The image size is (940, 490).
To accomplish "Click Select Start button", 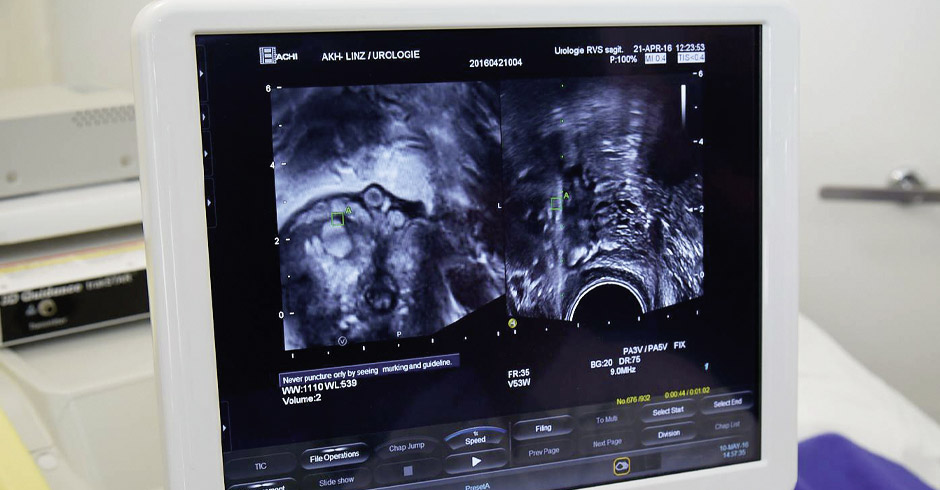I will click(x=668, y=411).
